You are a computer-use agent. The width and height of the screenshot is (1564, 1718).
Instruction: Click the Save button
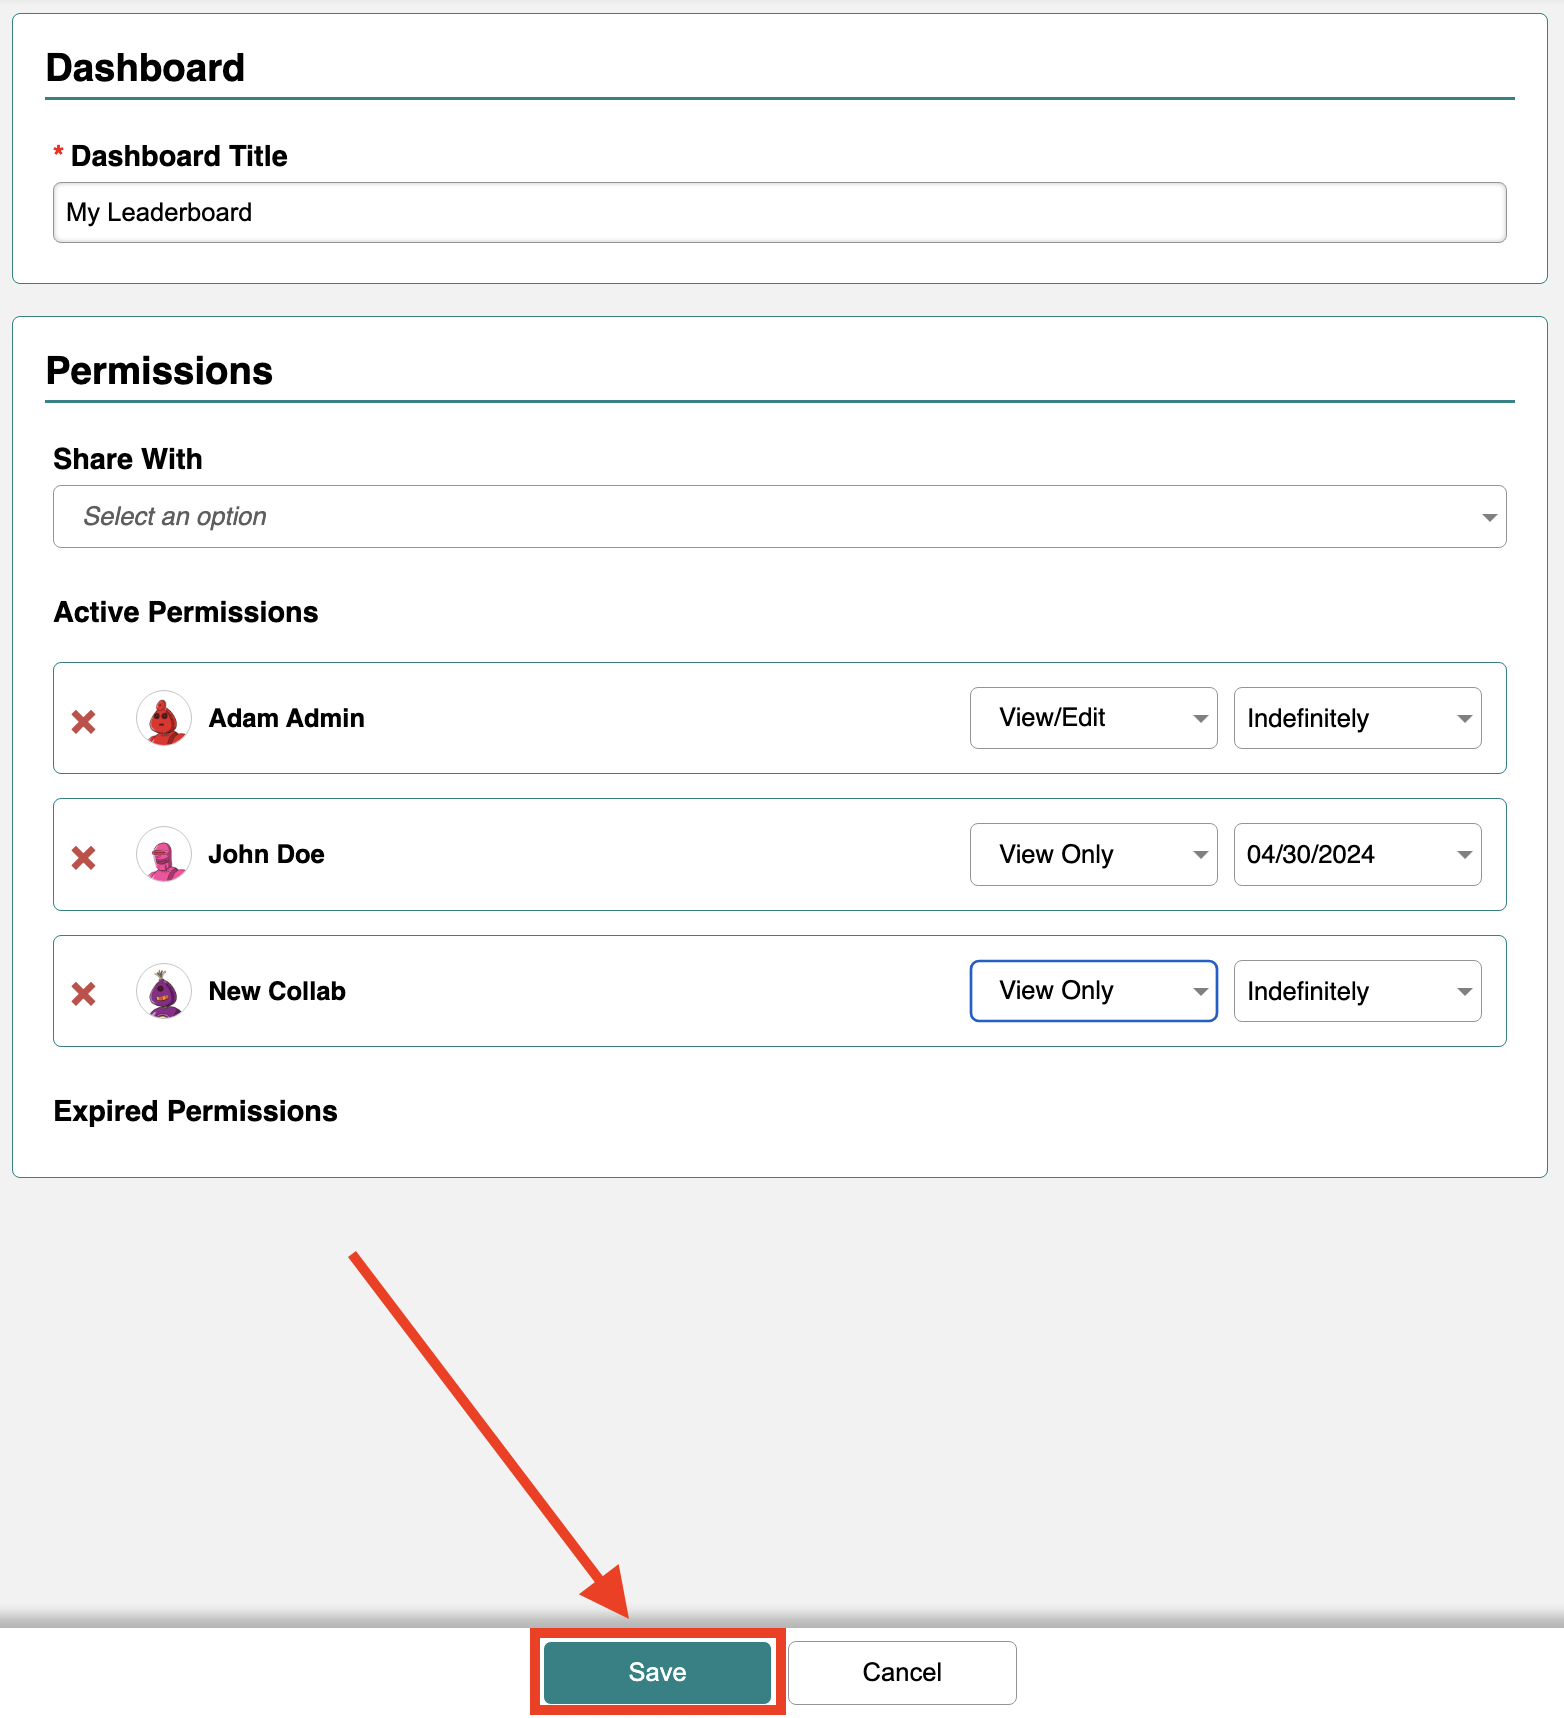tap(657, 1672)
